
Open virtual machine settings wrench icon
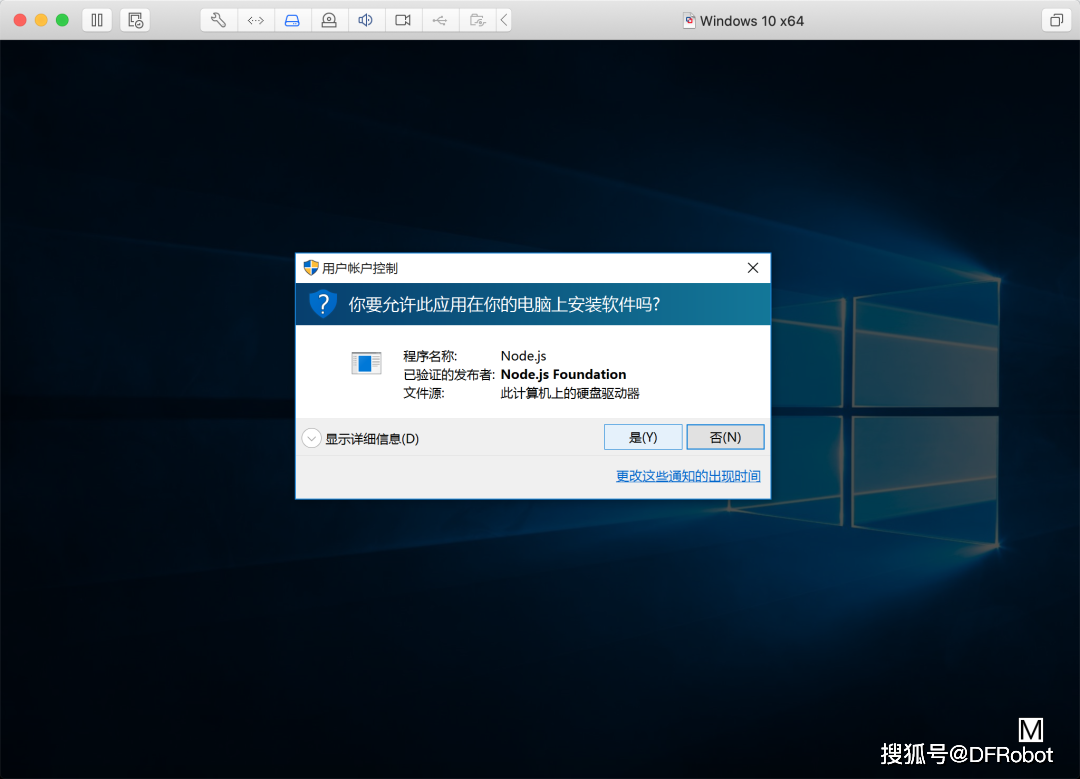(218, 20)
